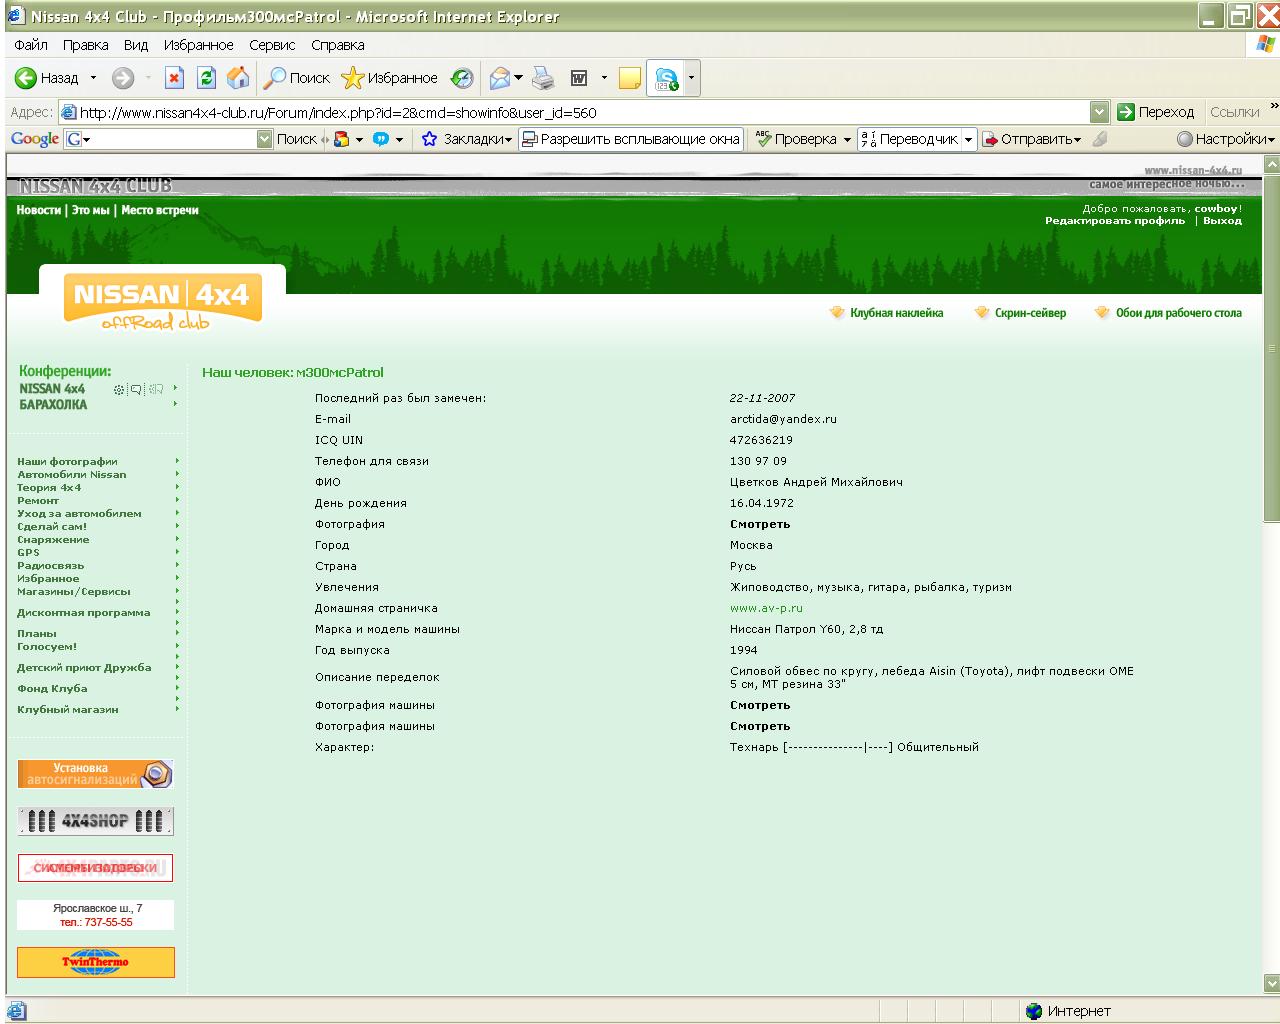
Task: Click the Место встречи navigation link
Action: (x=160, y=210)
